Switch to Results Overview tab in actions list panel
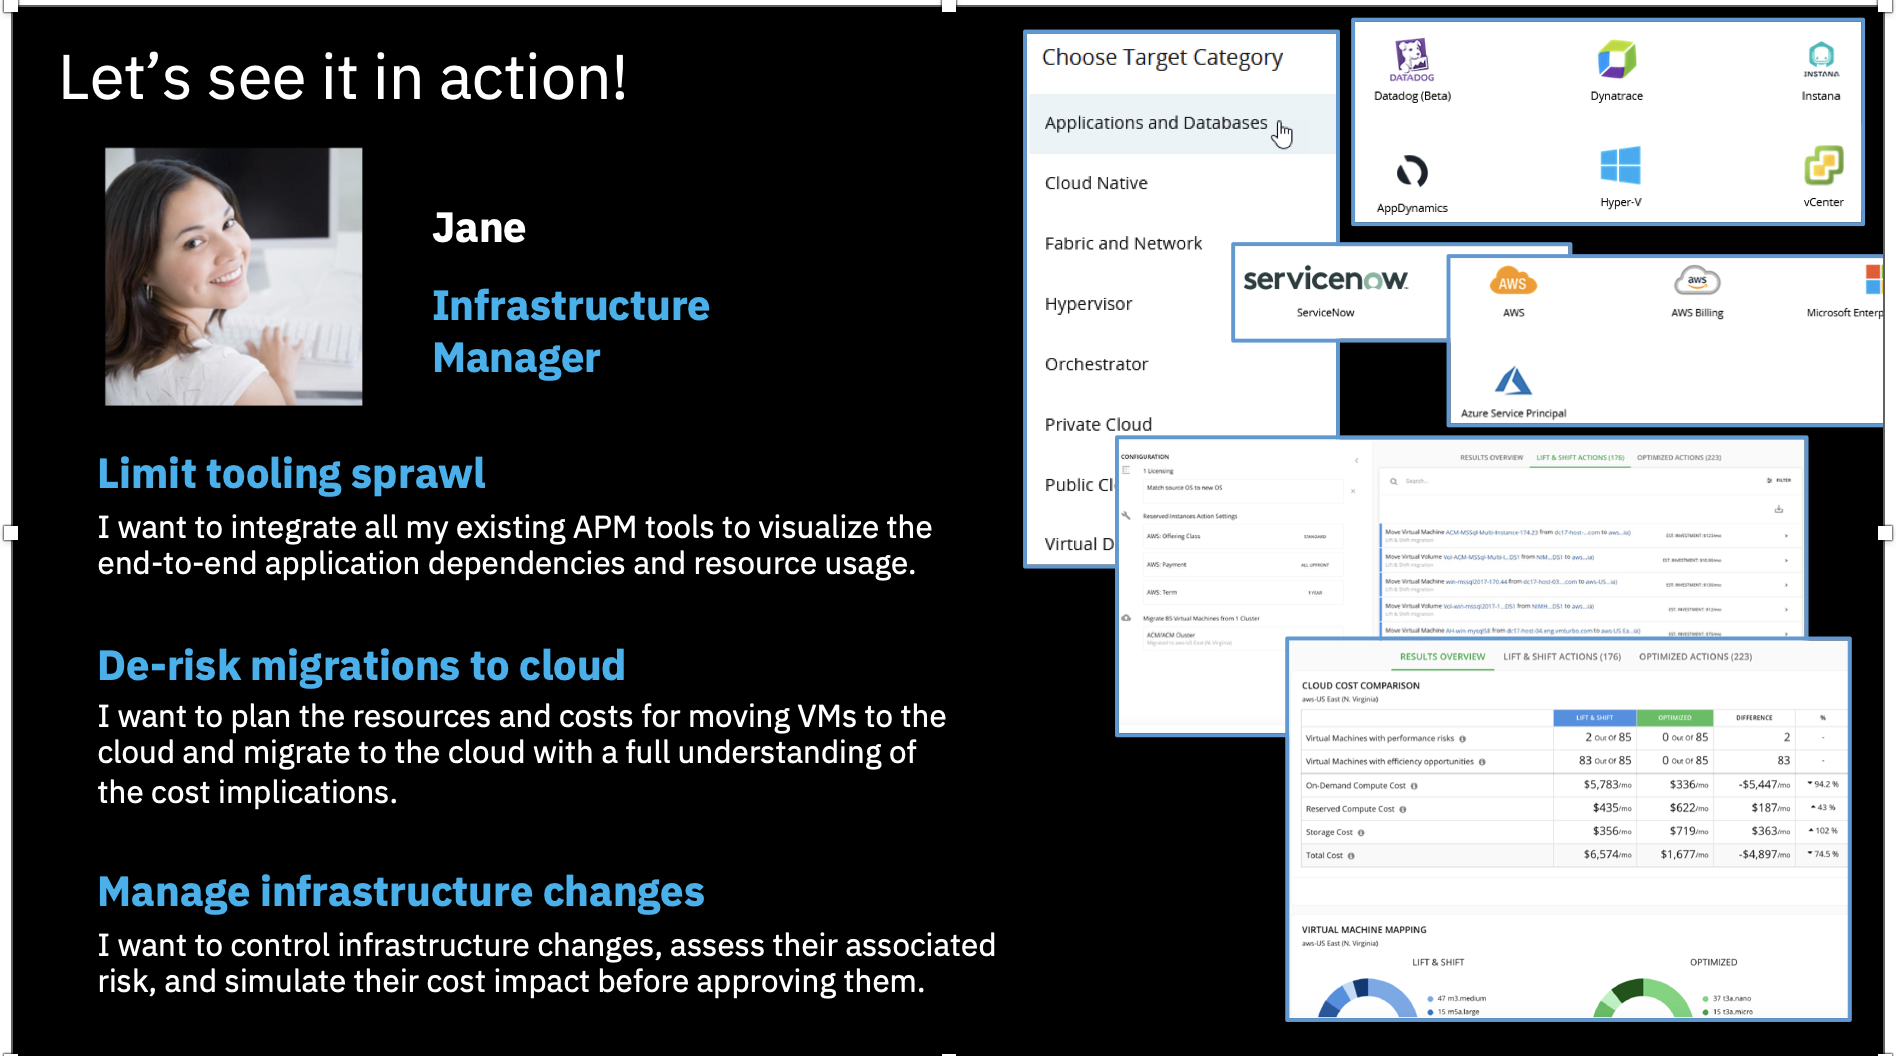The image size is (1896, 1056). [1491, 458]
